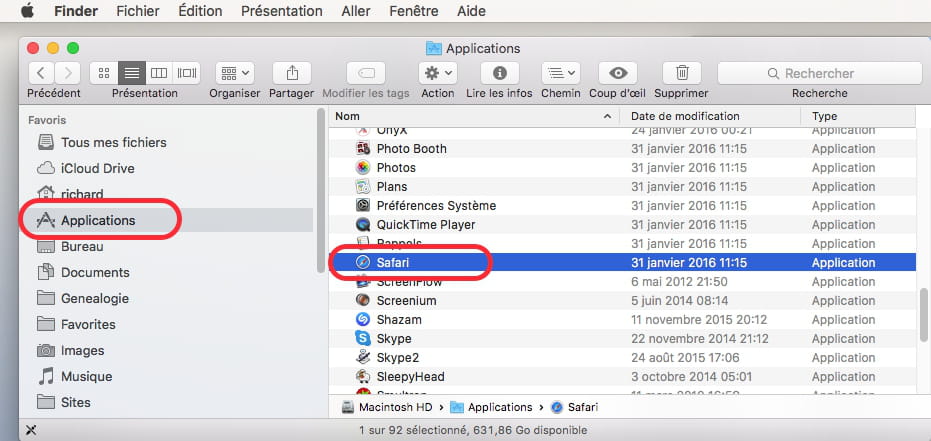
Task: Click the Supprimer trash button
Action: 682,73
